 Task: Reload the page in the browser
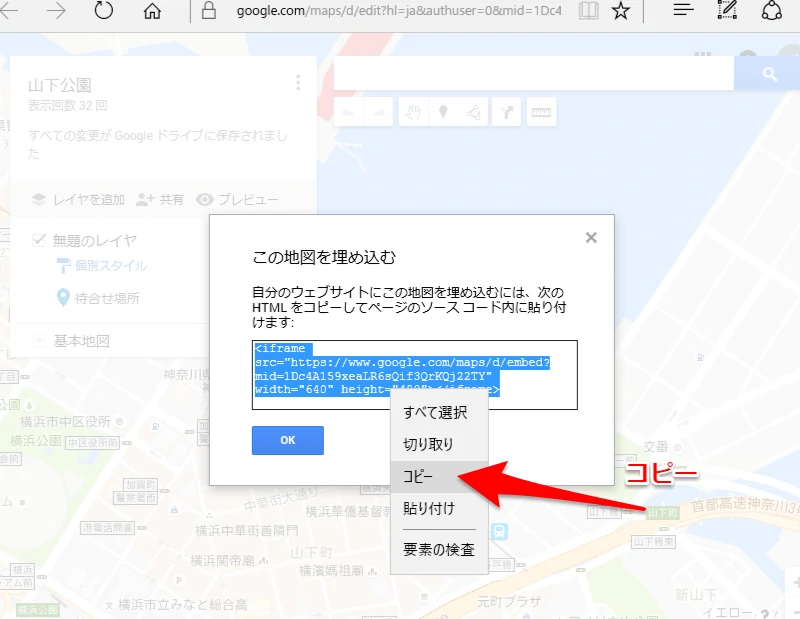click(x=103, y=10)
